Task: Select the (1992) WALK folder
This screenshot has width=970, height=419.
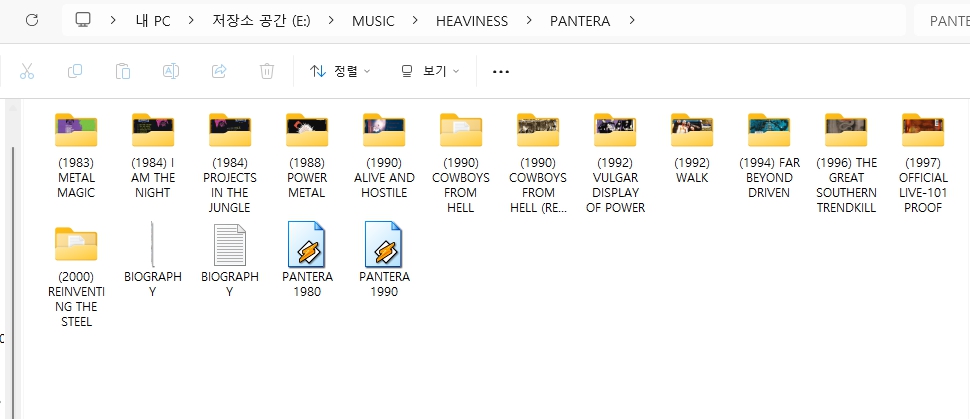Action: [x=692, y=147]
